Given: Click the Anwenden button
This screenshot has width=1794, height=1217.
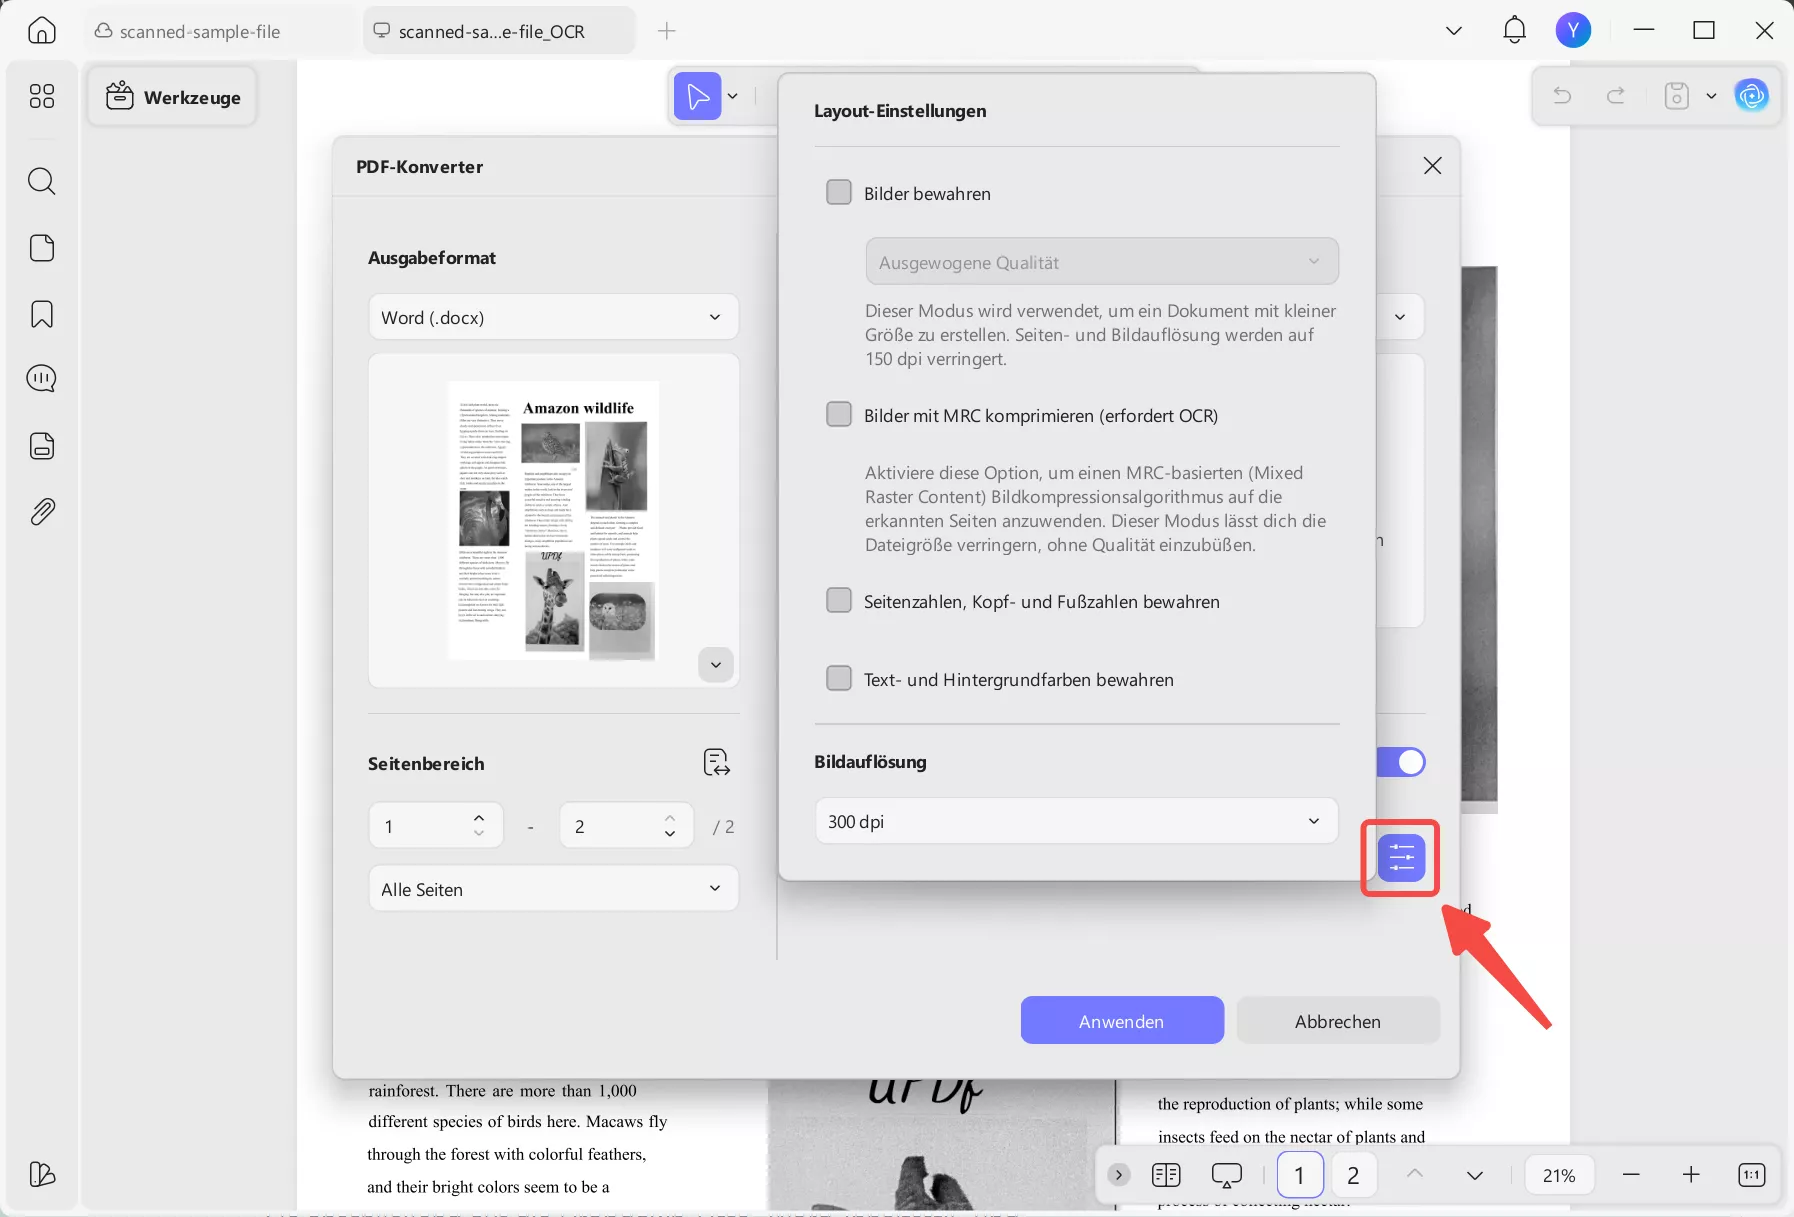Looking at the screenshot, I should [1121, 1020].
